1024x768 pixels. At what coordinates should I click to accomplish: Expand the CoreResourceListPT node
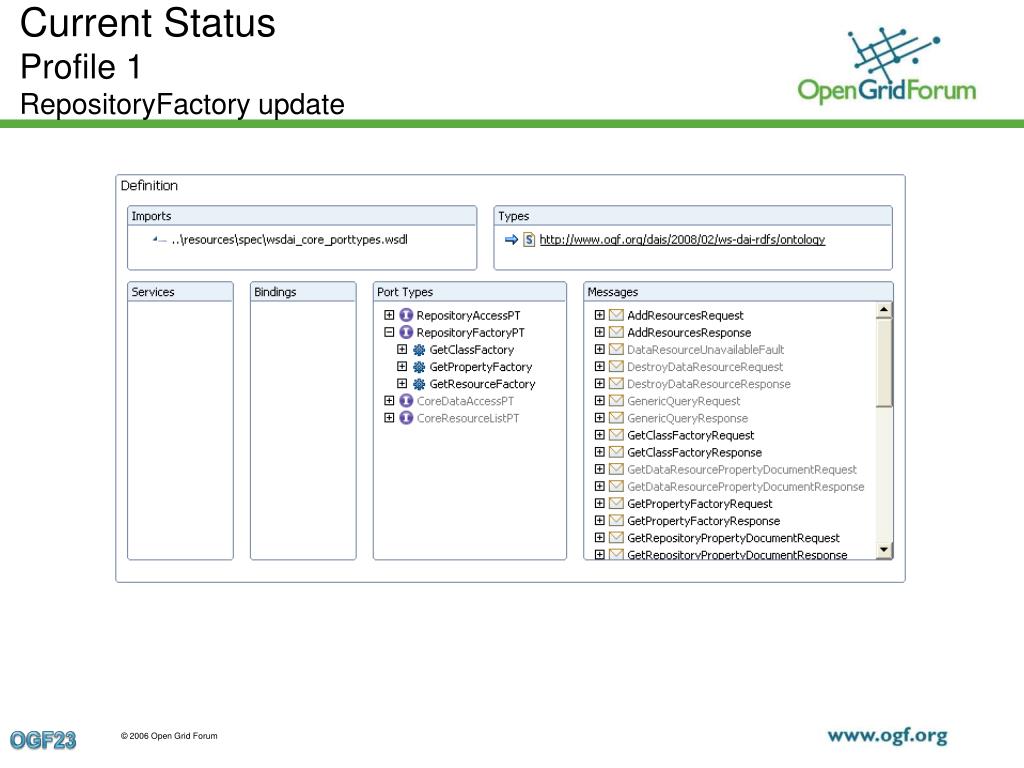tap(389, 417)
